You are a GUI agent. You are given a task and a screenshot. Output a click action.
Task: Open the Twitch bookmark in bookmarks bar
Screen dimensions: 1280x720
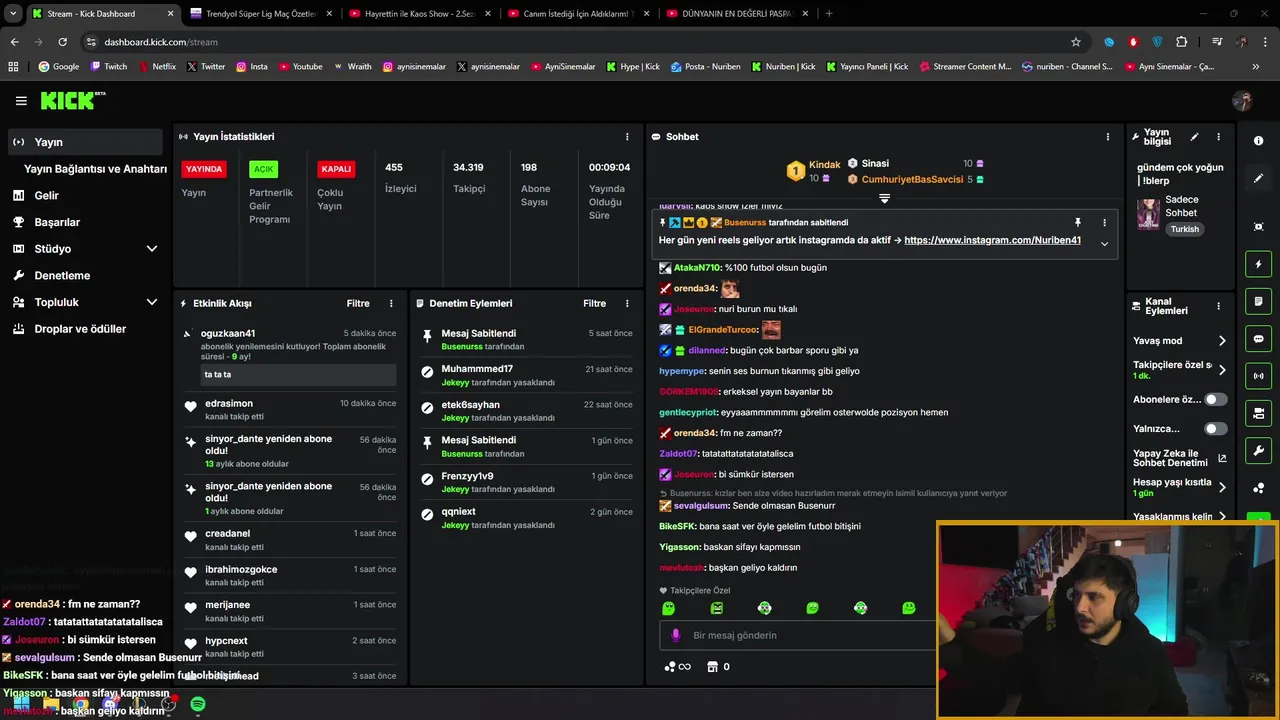(109, 67)
